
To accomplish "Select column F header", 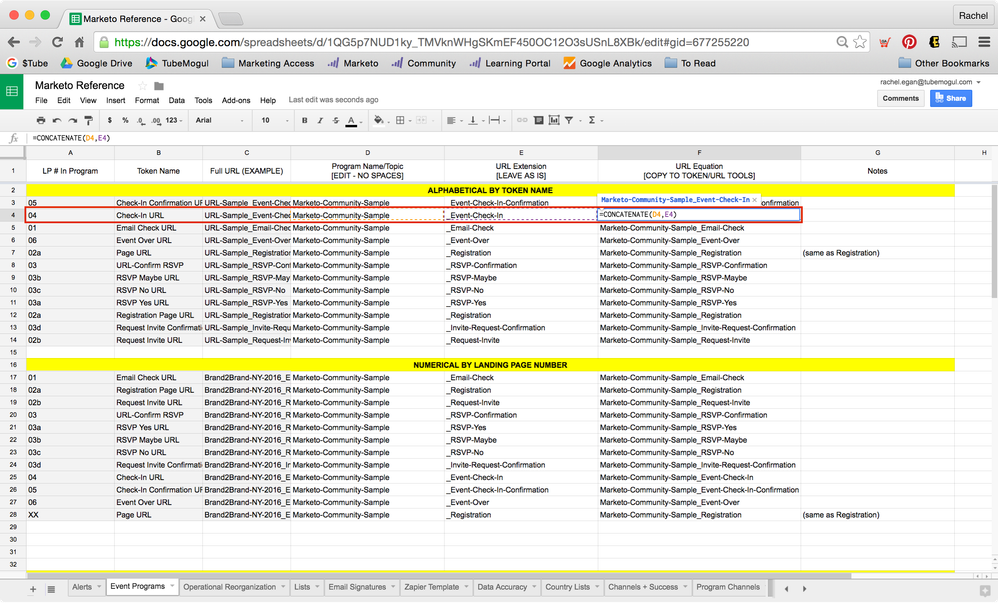I will tap(699, 153).
